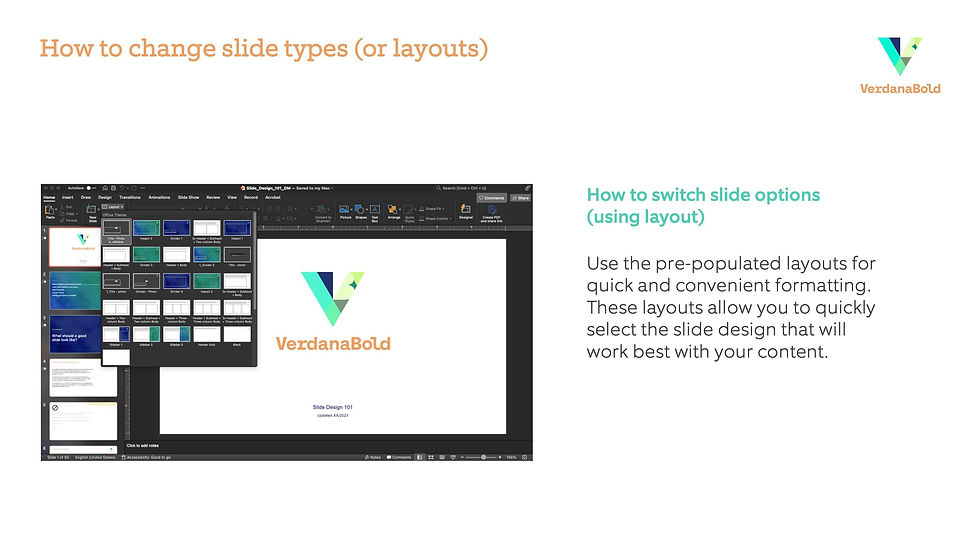Open the Layout dropdown button

click(x=113, y=207)
